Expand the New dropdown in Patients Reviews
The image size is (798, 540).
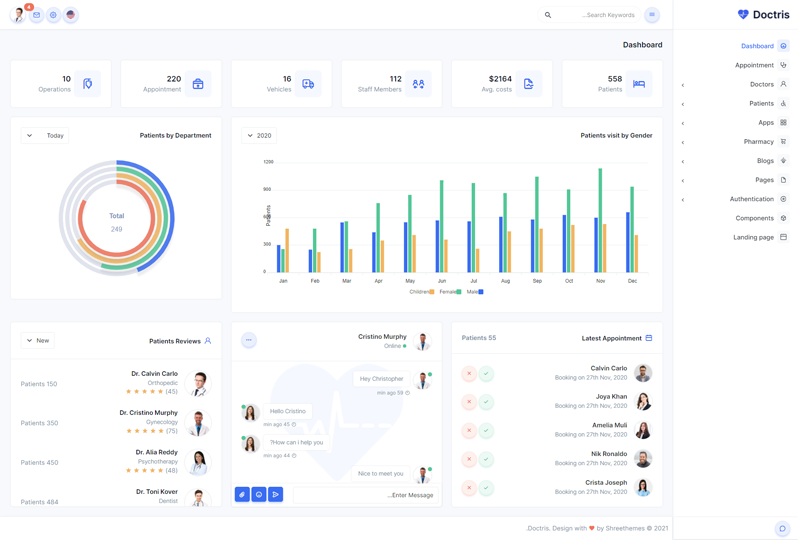coord(38,340)
